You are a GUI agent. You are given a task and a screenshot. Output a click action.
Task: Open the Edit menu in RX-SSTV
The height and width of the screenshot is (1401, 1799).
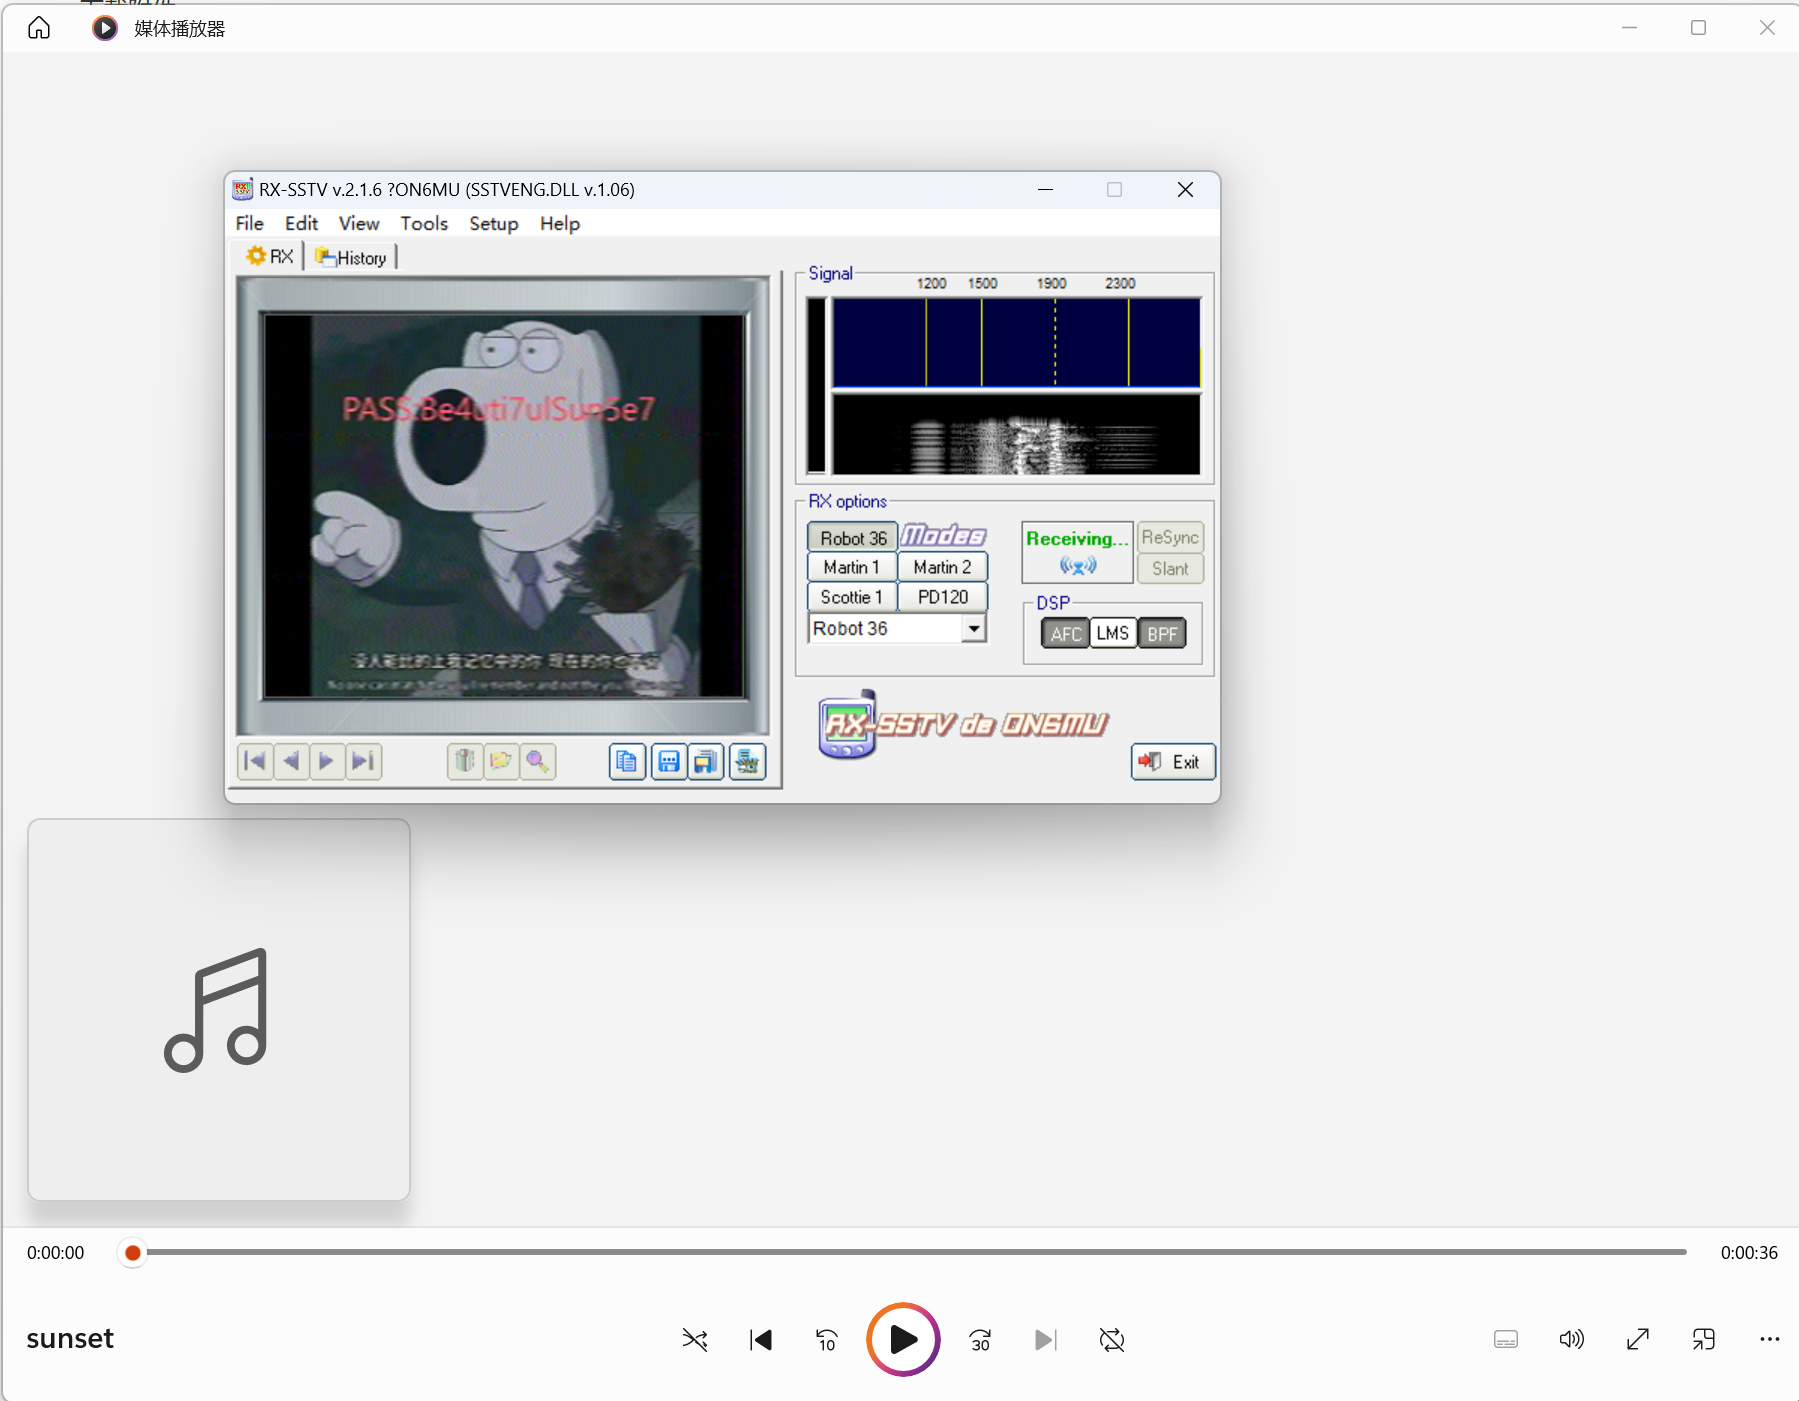tap(301, 224)
